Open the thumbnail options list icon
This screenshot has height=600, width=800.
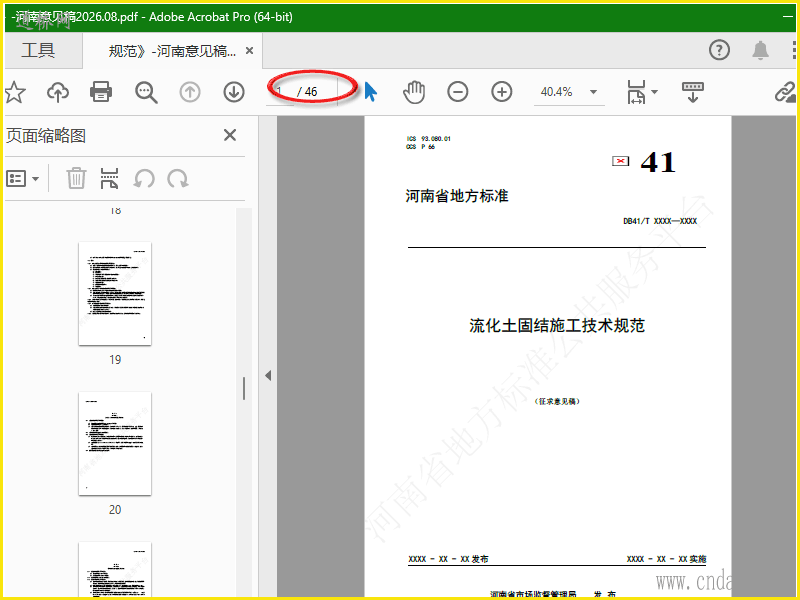pos(16,179)
